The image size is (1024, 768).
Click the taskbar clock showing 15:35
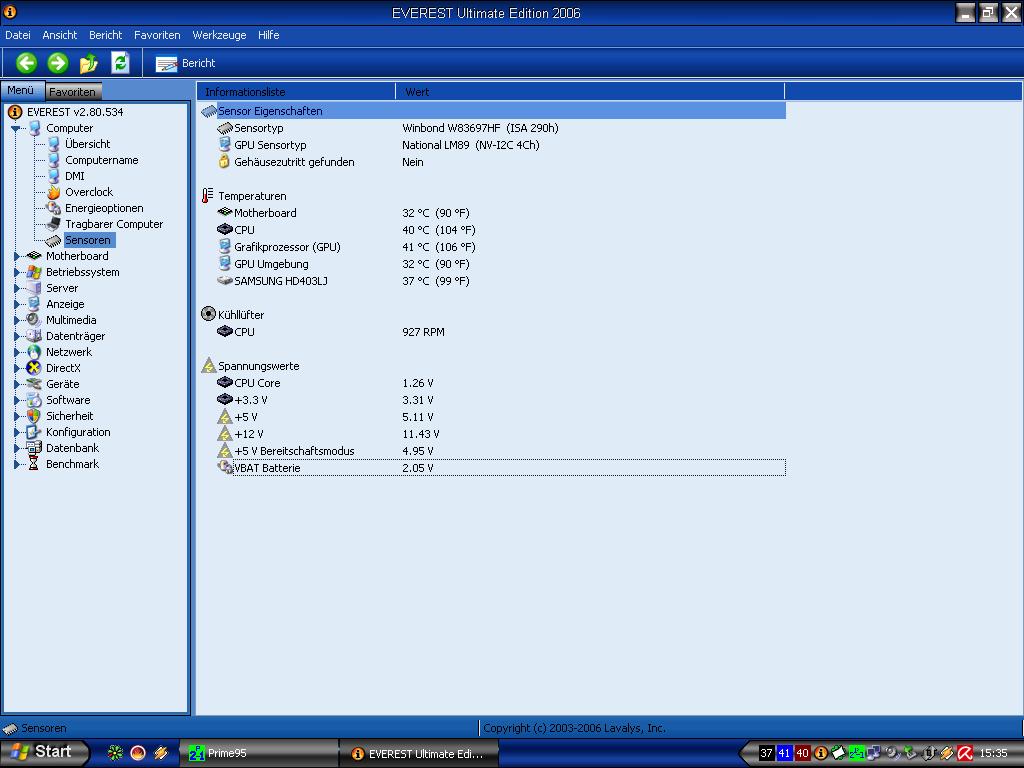(x=993, y=753)
